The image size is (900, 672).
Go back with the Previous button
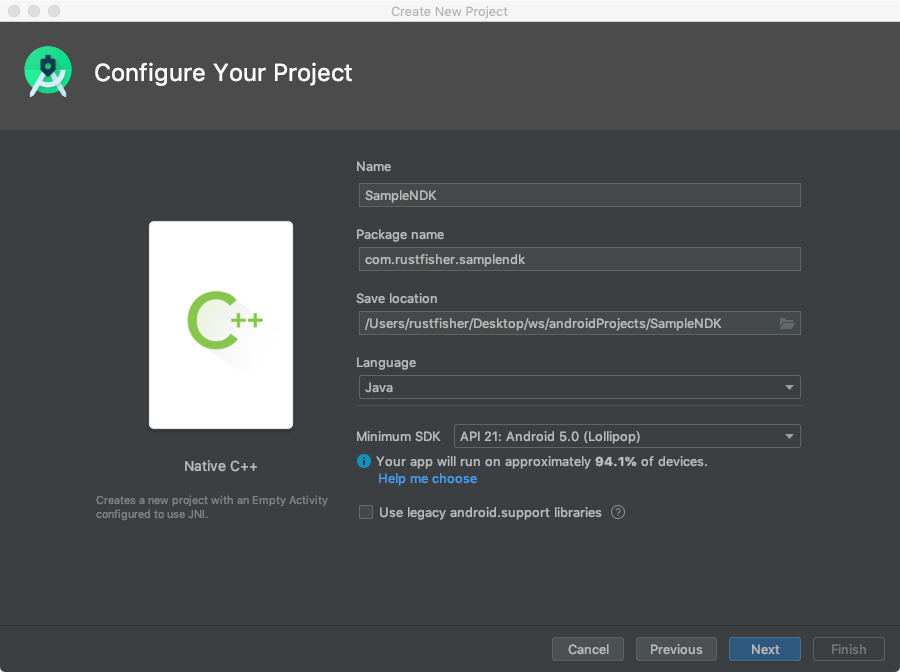[676, 649]
